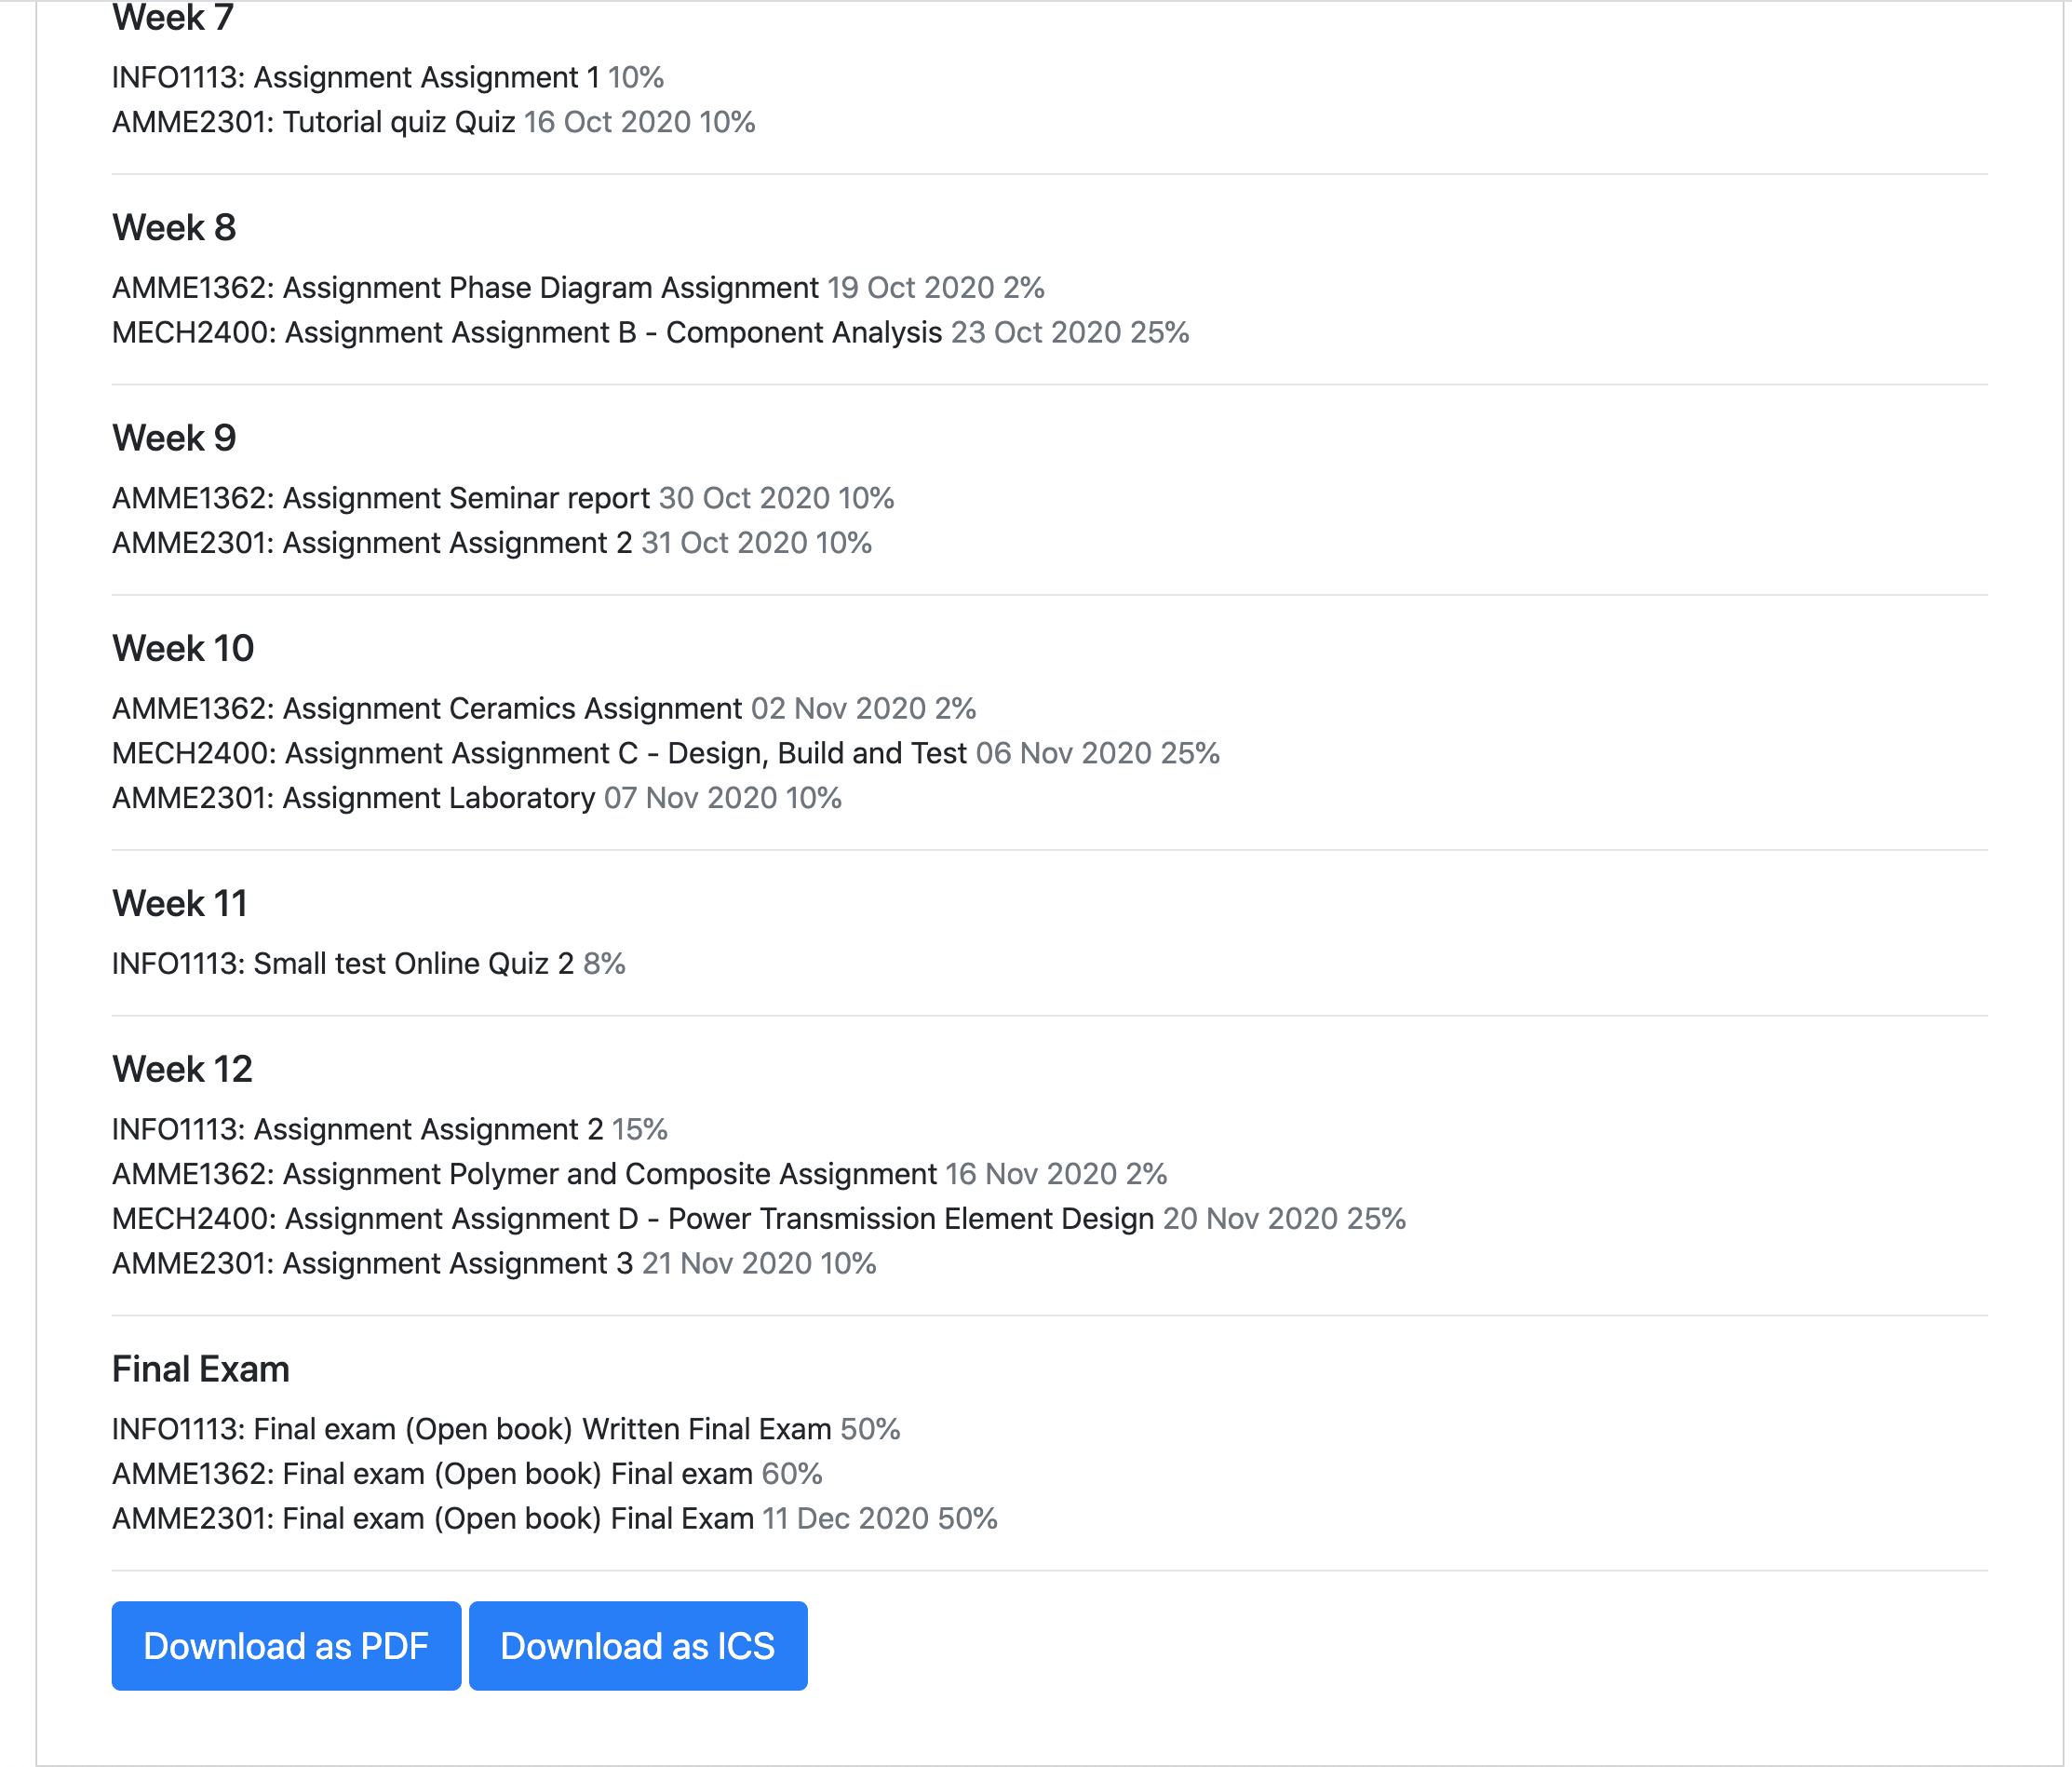Select the Phase Diagram Assignment entry
Viewport: 2072px width, 1767px height.
577,288
